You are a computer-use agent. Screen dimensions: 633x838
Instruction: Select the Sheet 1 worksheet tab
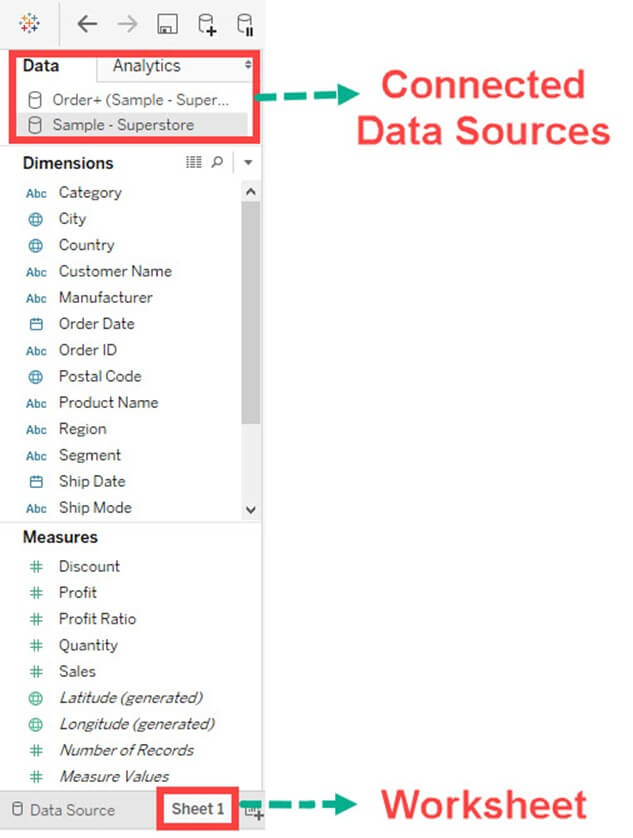pyautogui.click(x=197, y=809)
